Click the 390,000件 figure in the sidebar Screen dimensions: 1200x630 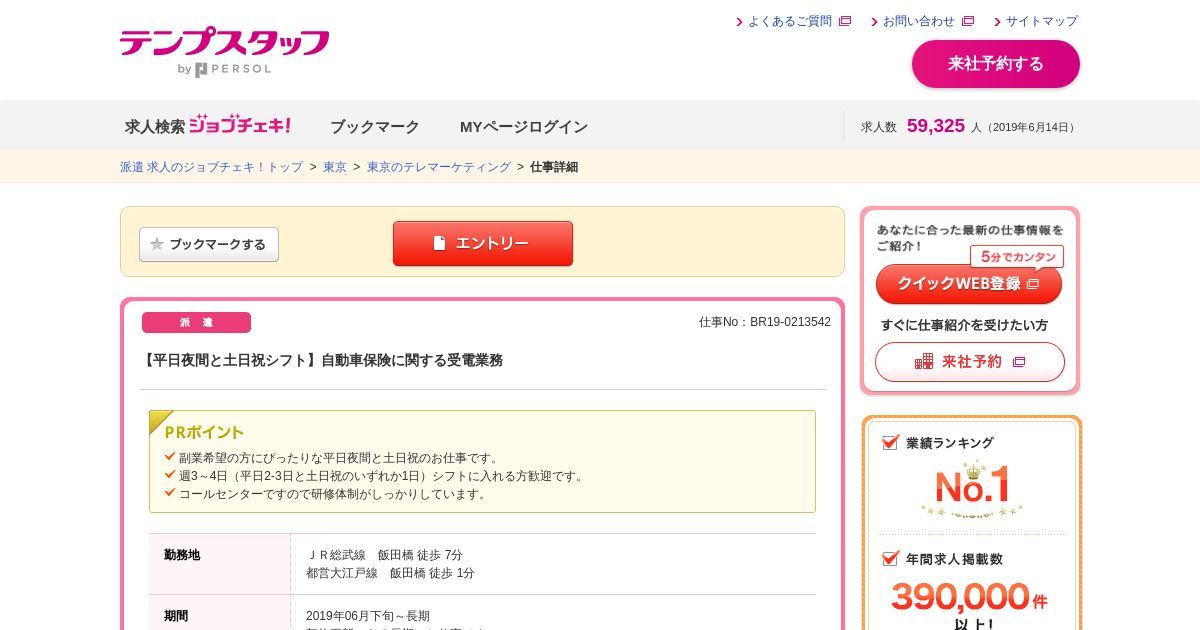(x=969, y=597)
